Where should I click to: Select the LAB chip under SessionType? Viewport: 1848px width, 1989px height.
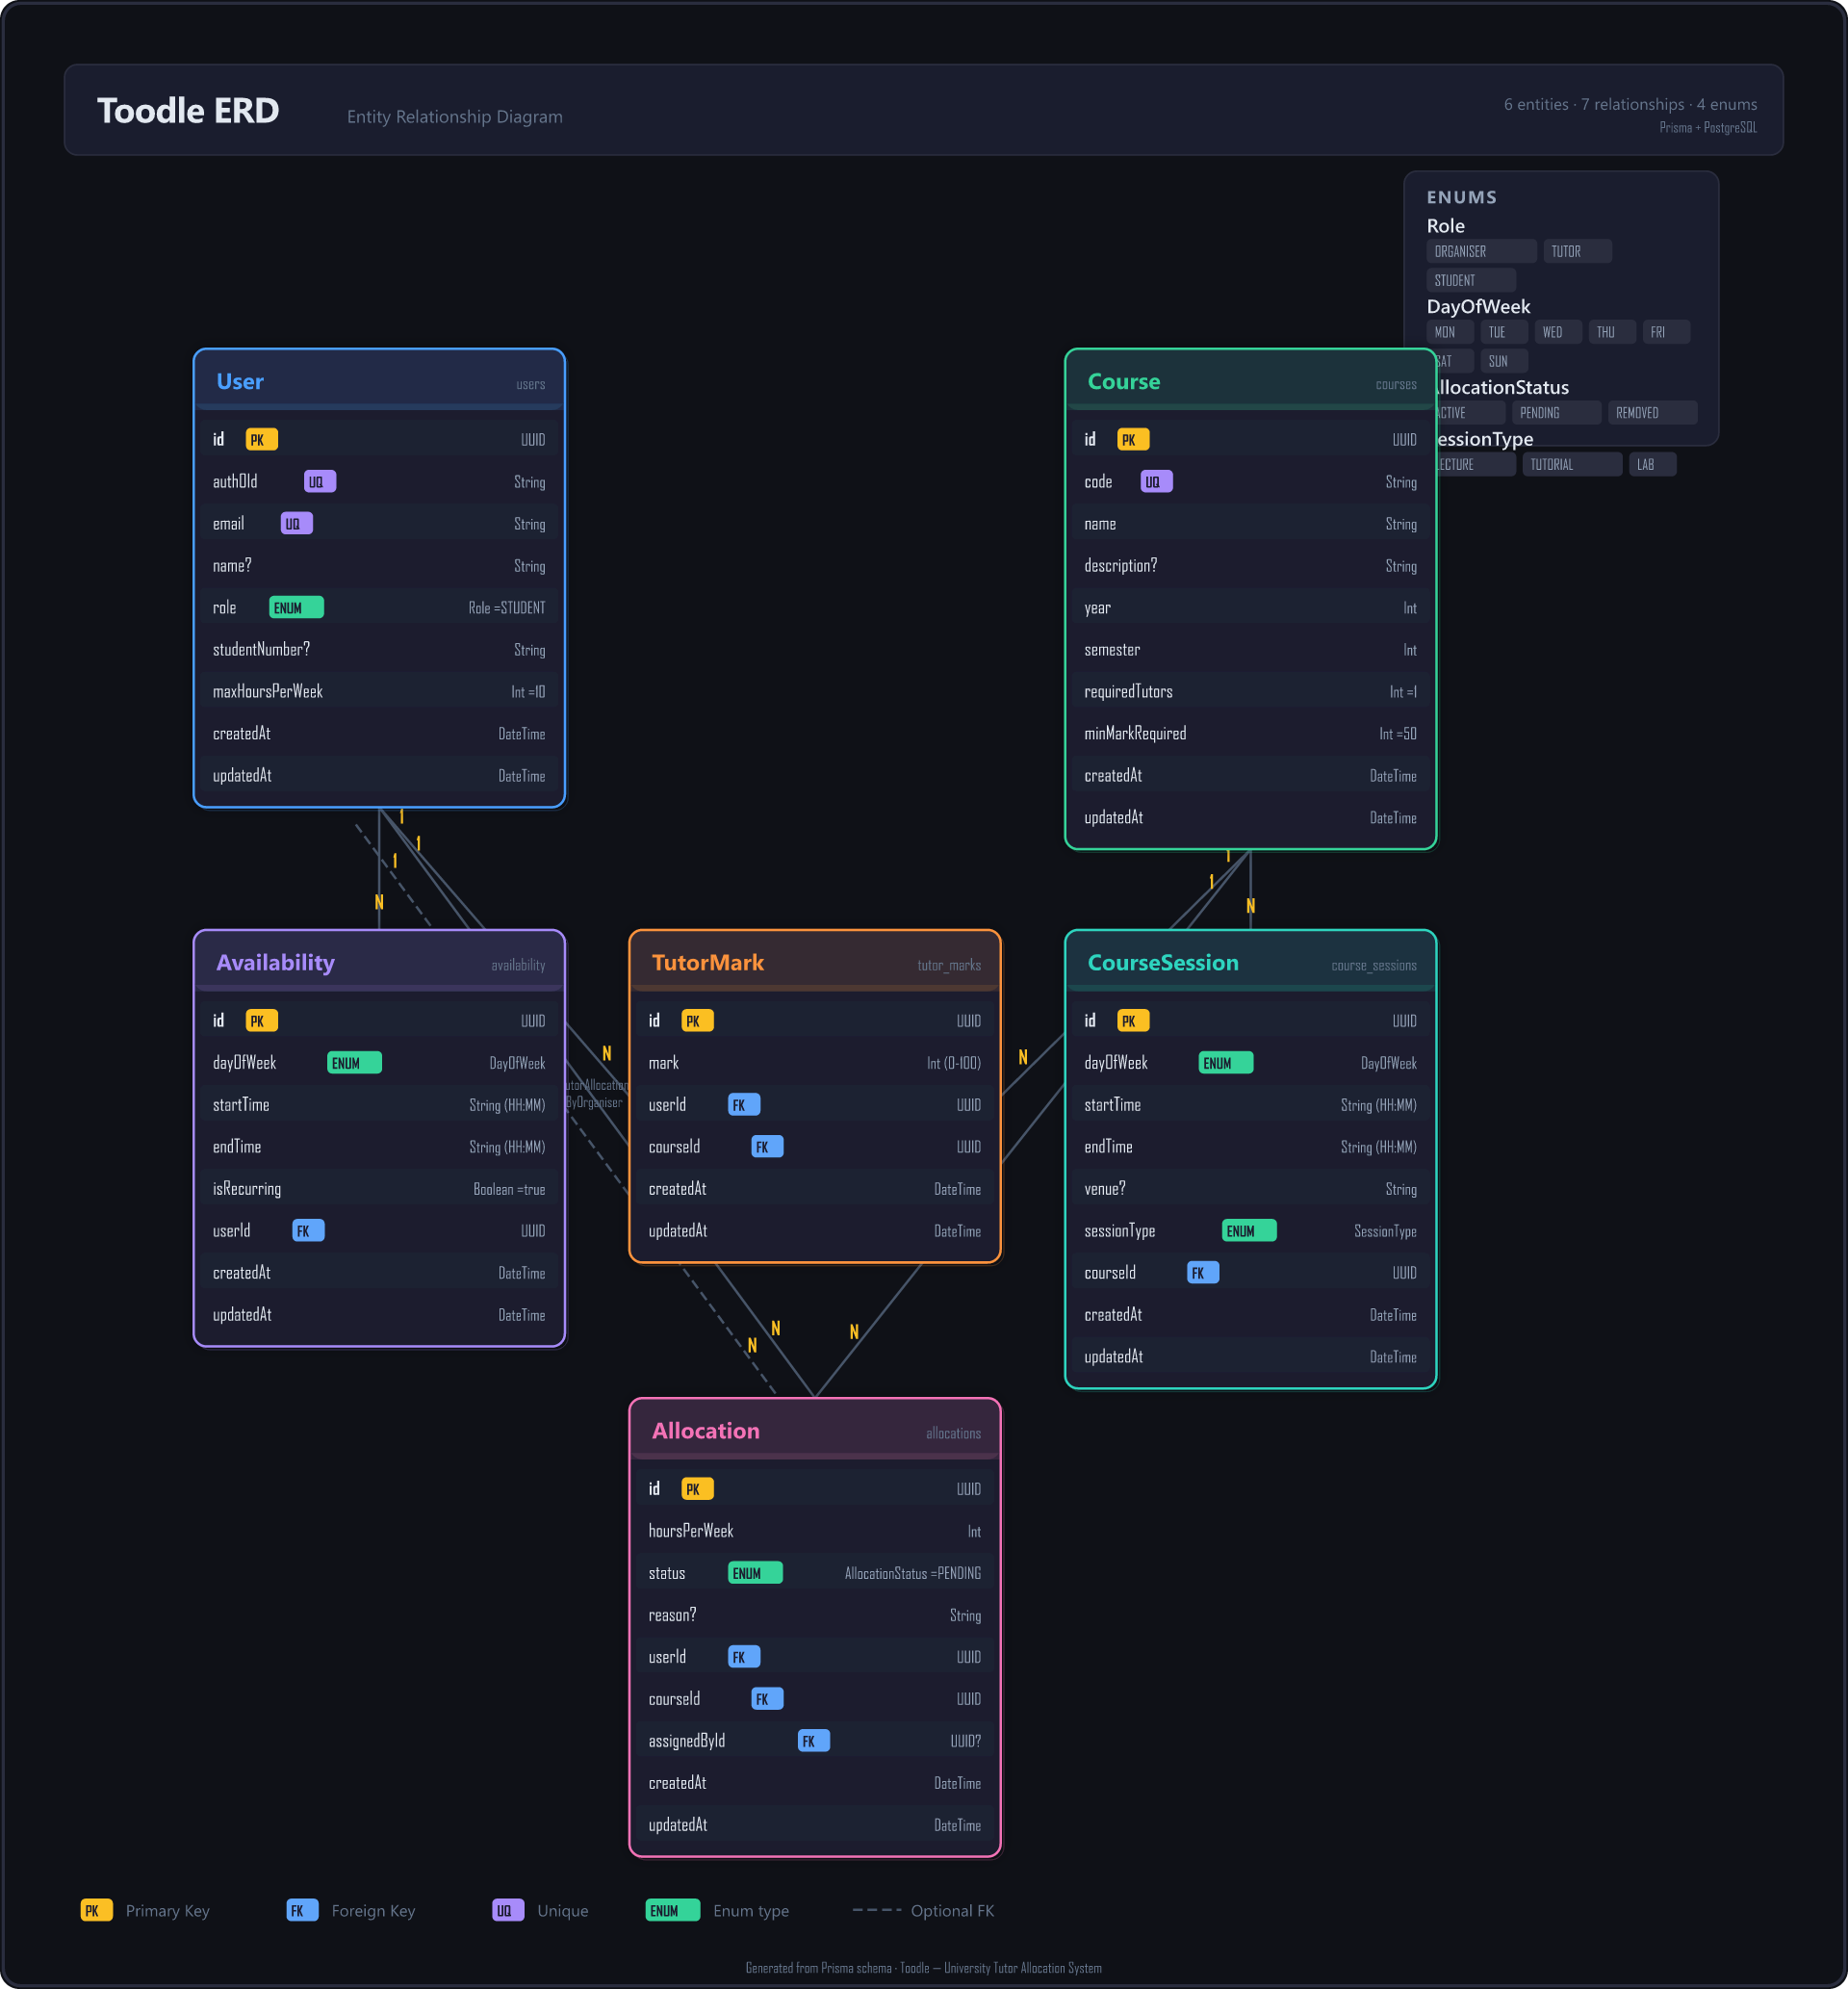[1652, 465]
